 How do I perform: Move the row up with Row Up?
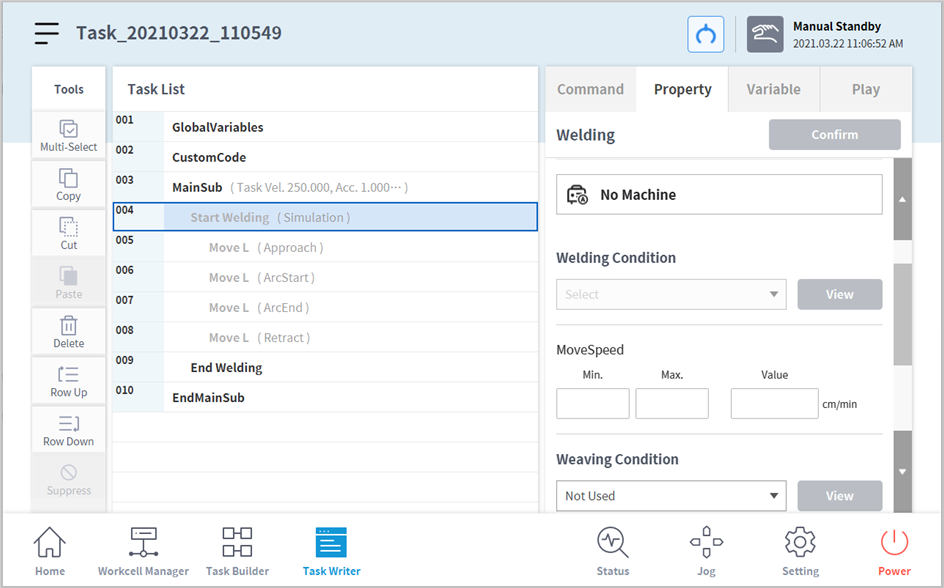(x=68, y=380)
